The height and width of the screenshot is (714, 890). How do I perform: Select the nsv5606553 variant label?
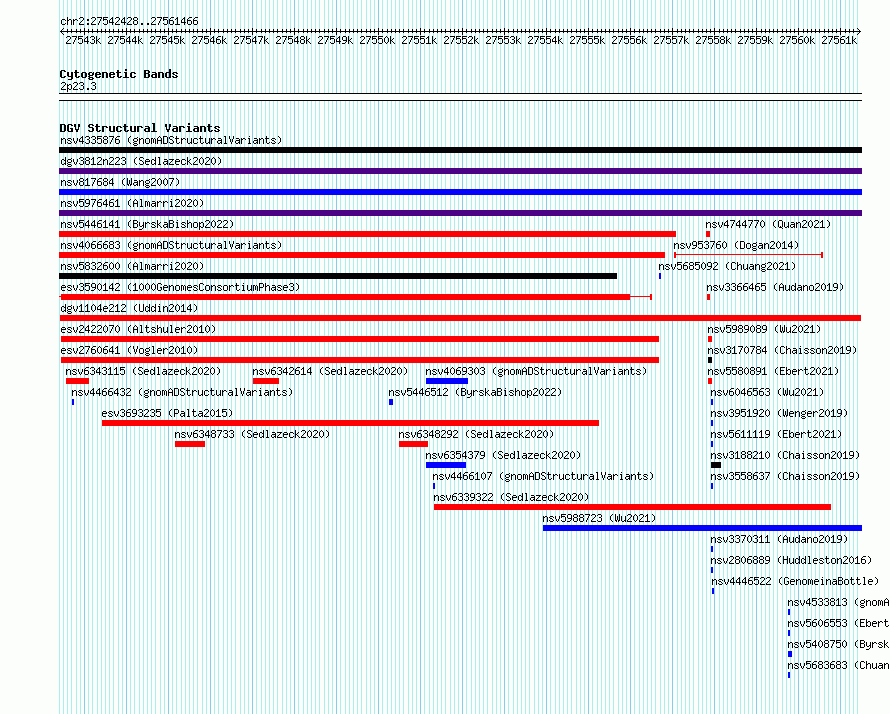tap(838, 623)
